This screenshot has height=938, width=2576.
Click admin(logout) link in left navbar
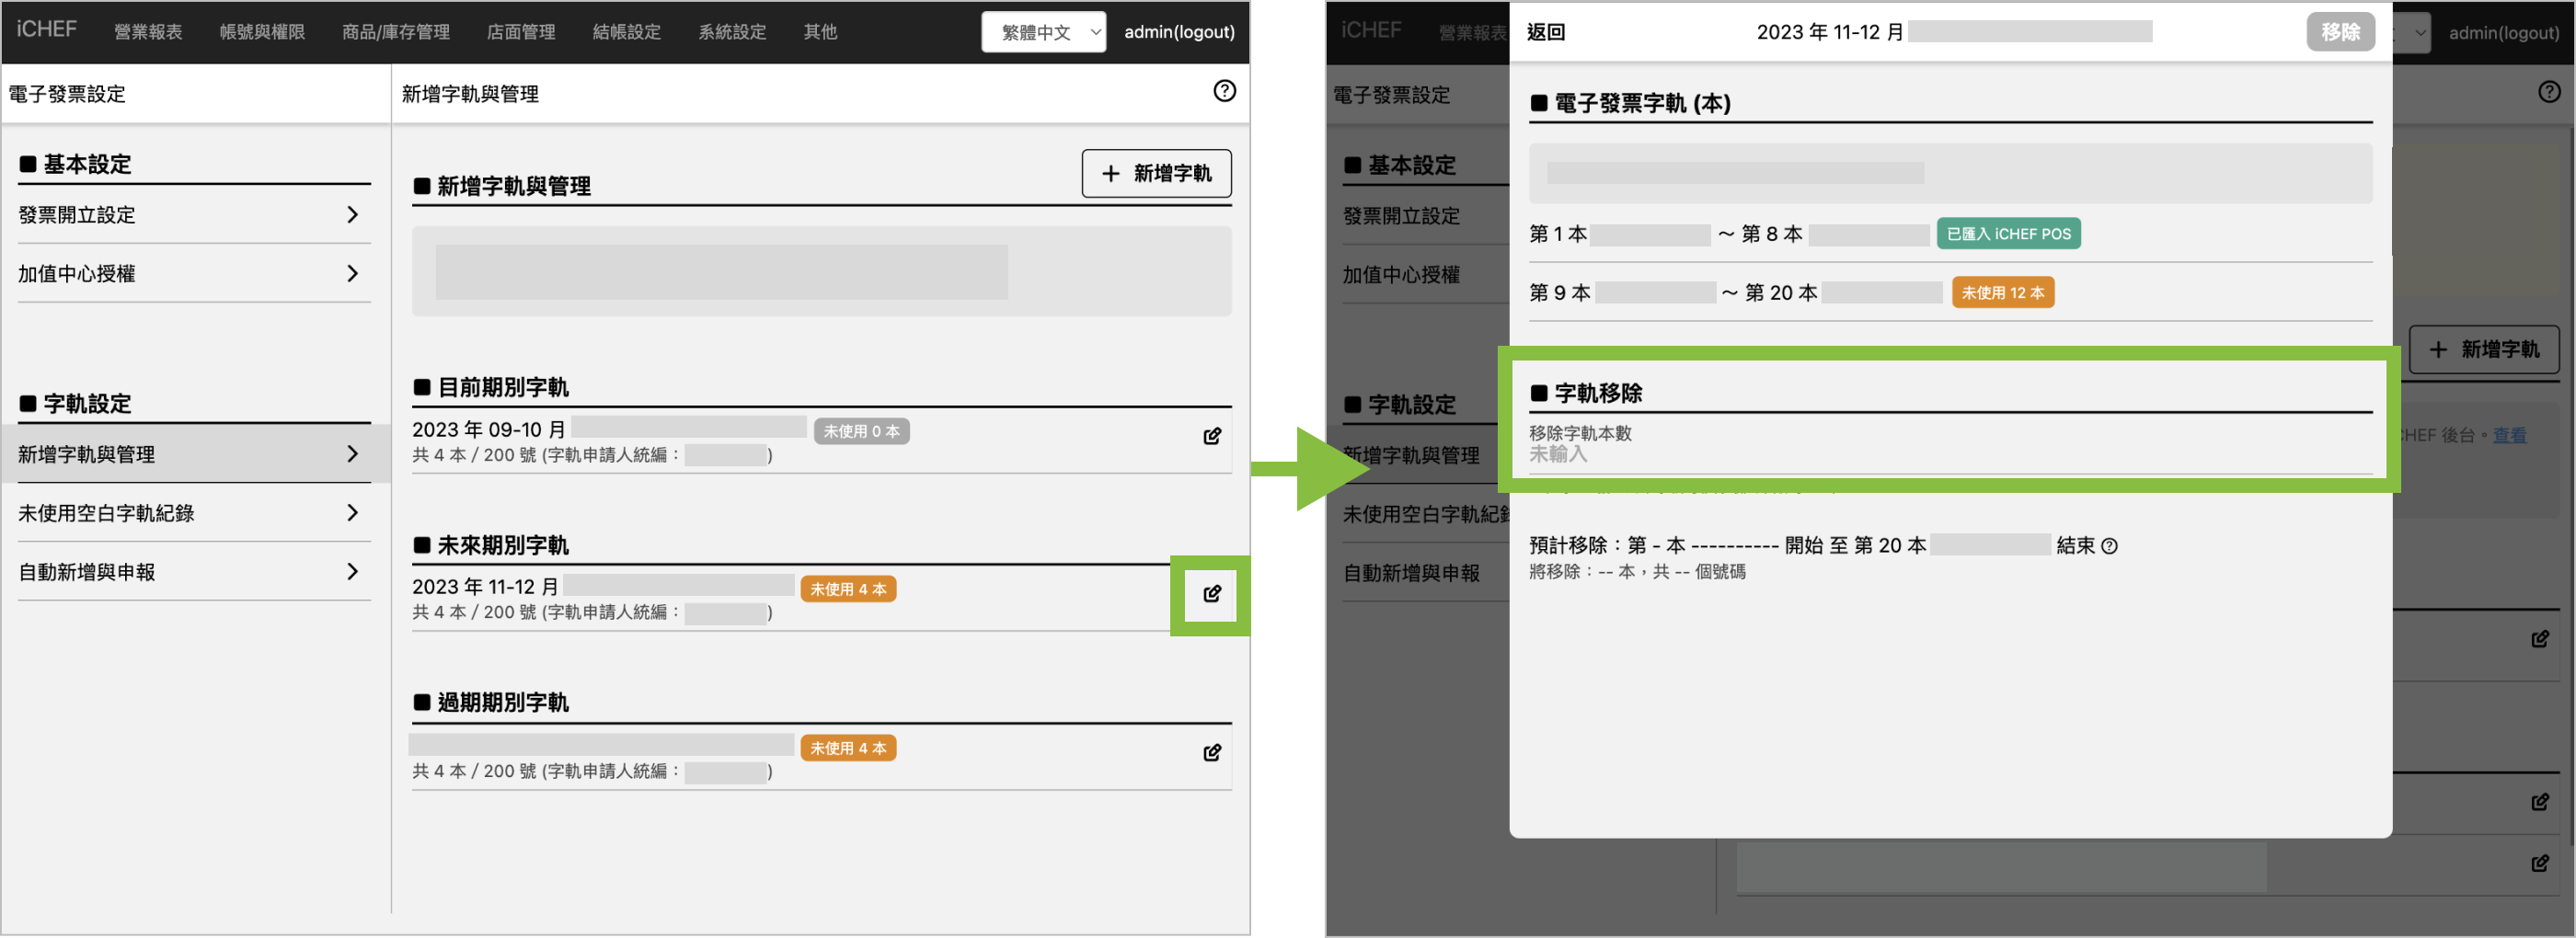1178,32
